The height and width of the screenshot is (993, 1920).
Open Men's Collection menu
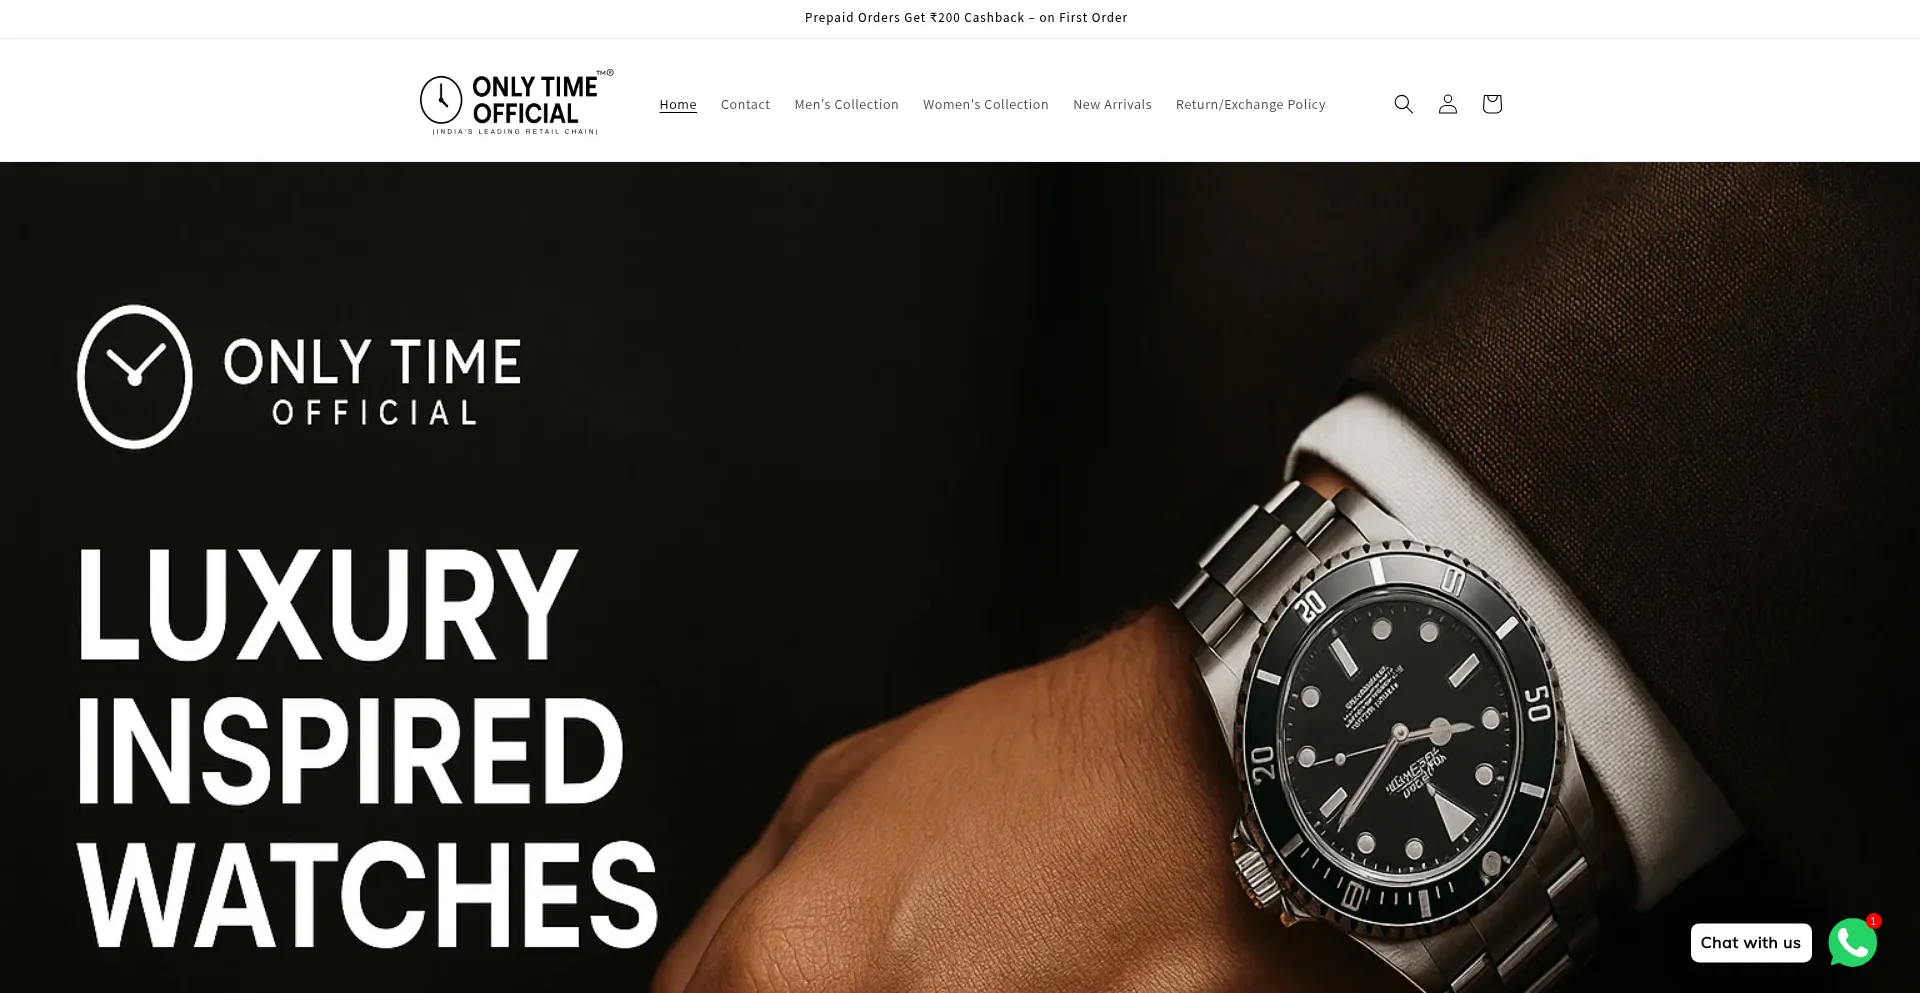coord(846,104)
